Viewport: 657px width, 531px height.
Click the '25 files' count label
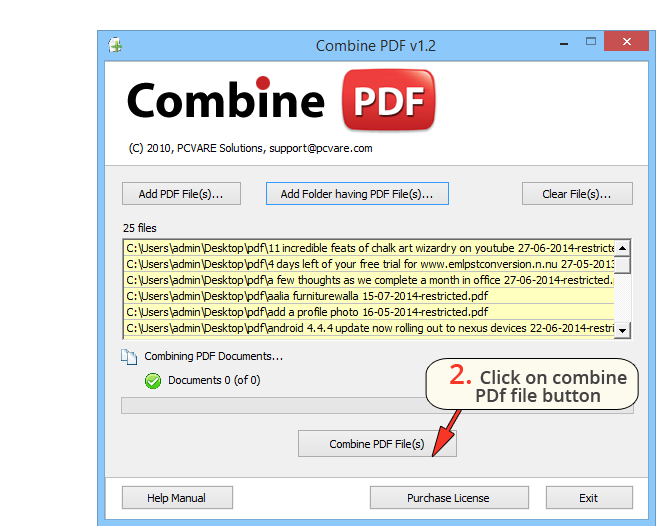[x=140, y=228]
